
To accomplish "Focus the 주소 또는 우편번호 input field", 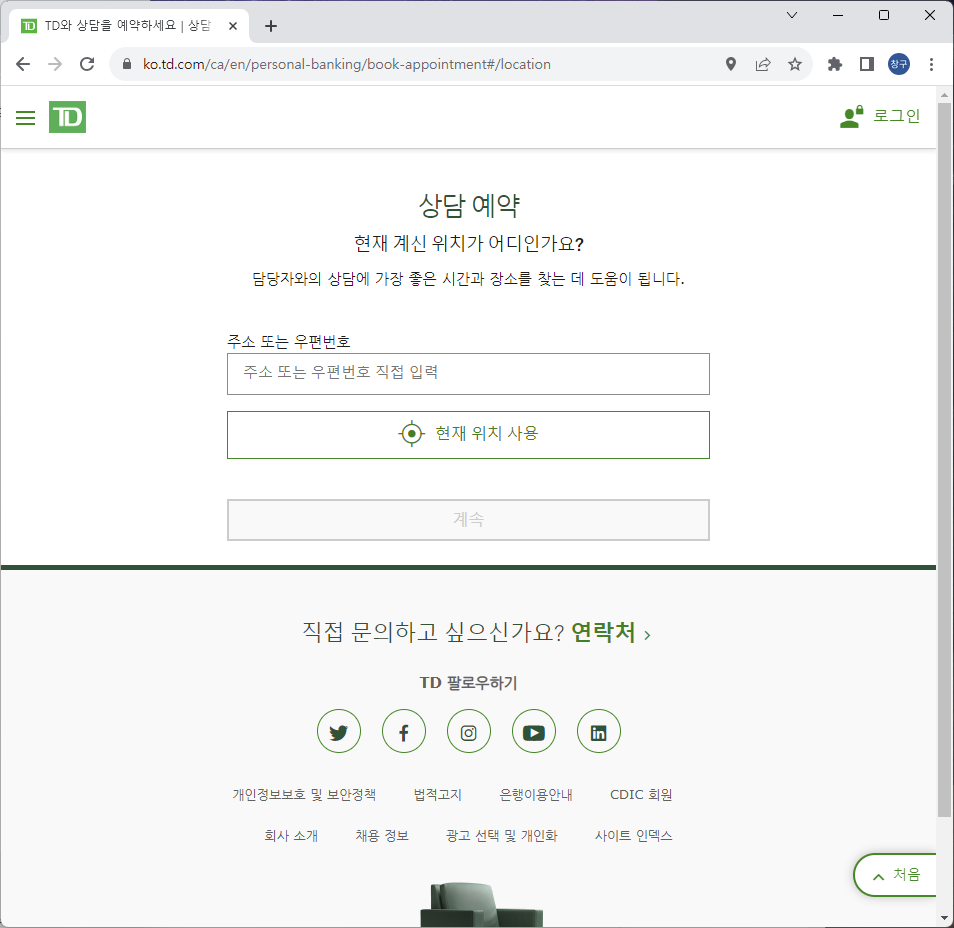I will (468, 374).
